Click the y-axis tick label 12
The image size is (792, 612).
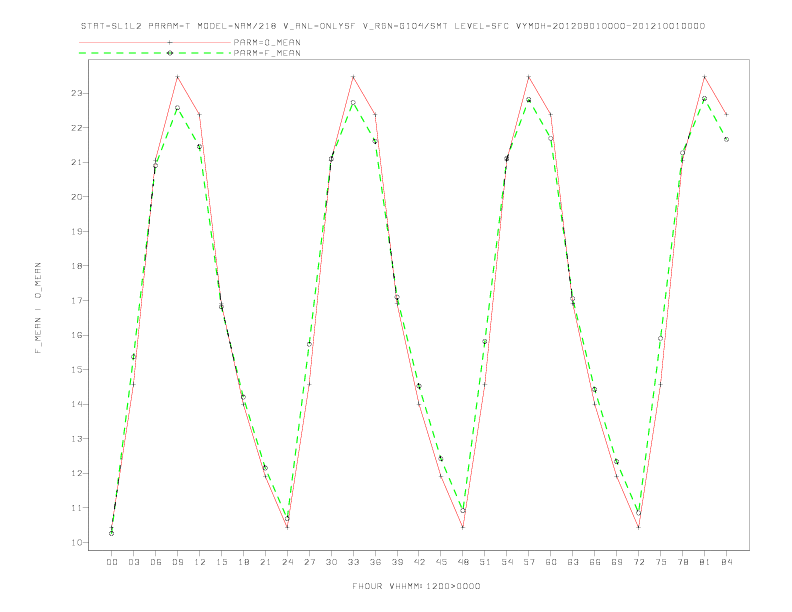coord(76,474)
